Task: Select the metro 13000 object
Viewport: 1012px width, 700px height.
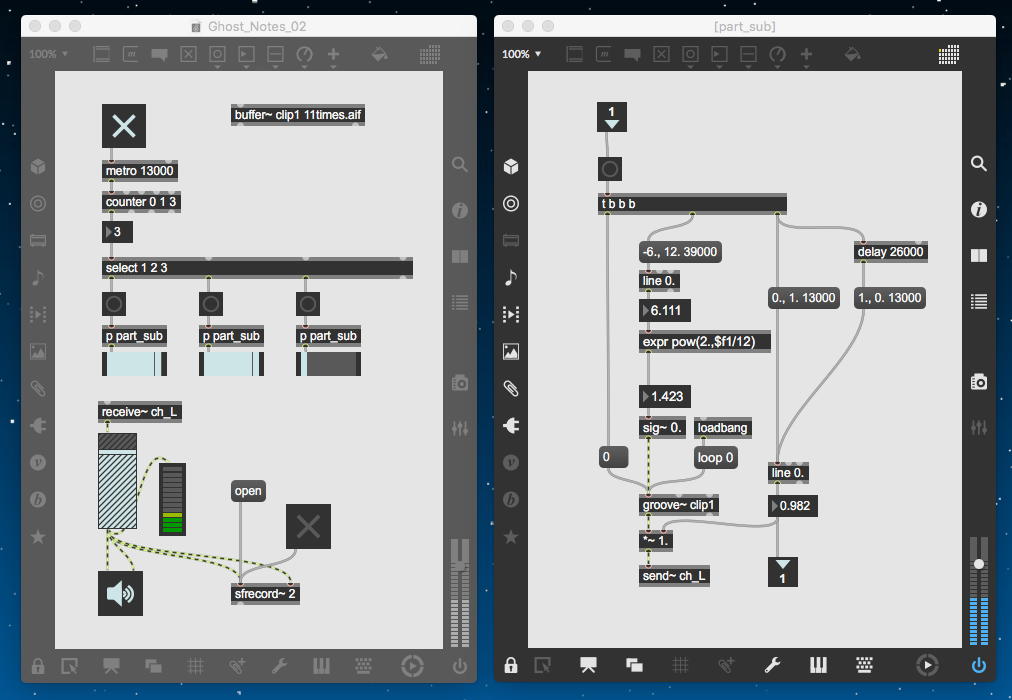Action: coord(139,171)
